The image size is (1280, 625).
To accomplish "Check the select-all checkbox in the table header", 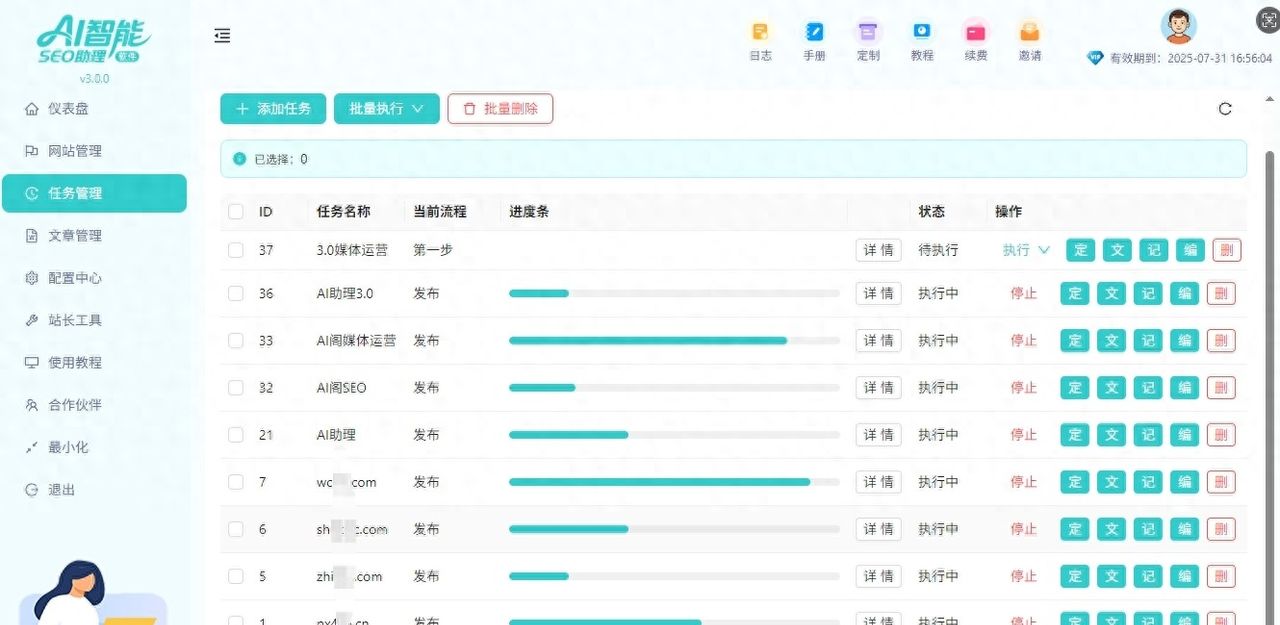I will pyautogui.click(x=235, y=211).
